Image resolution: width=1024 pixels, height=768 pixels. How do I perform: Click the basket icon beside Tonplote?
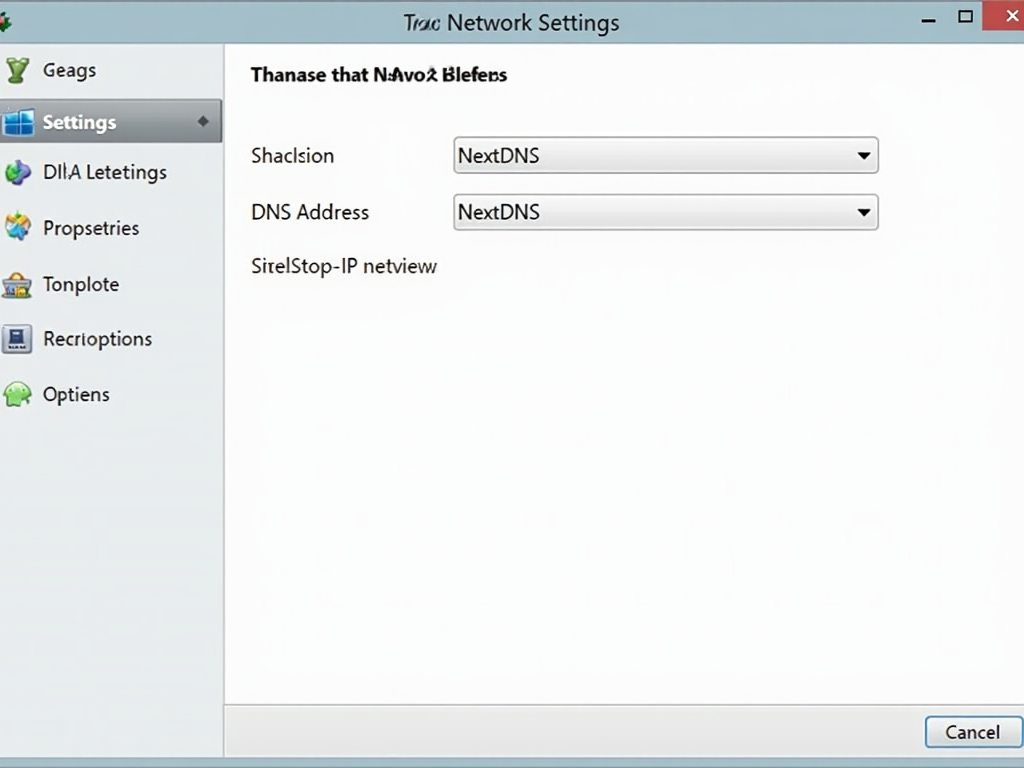pyautogui.click(x=17, y=285)
